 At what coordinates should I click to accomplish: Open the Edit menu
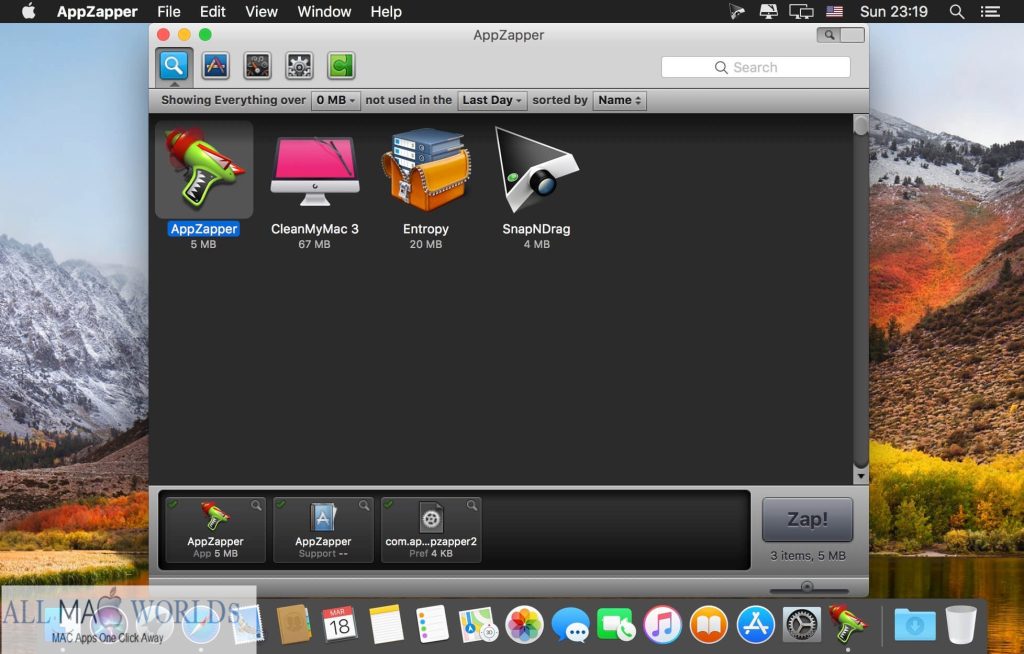point(213,12)
